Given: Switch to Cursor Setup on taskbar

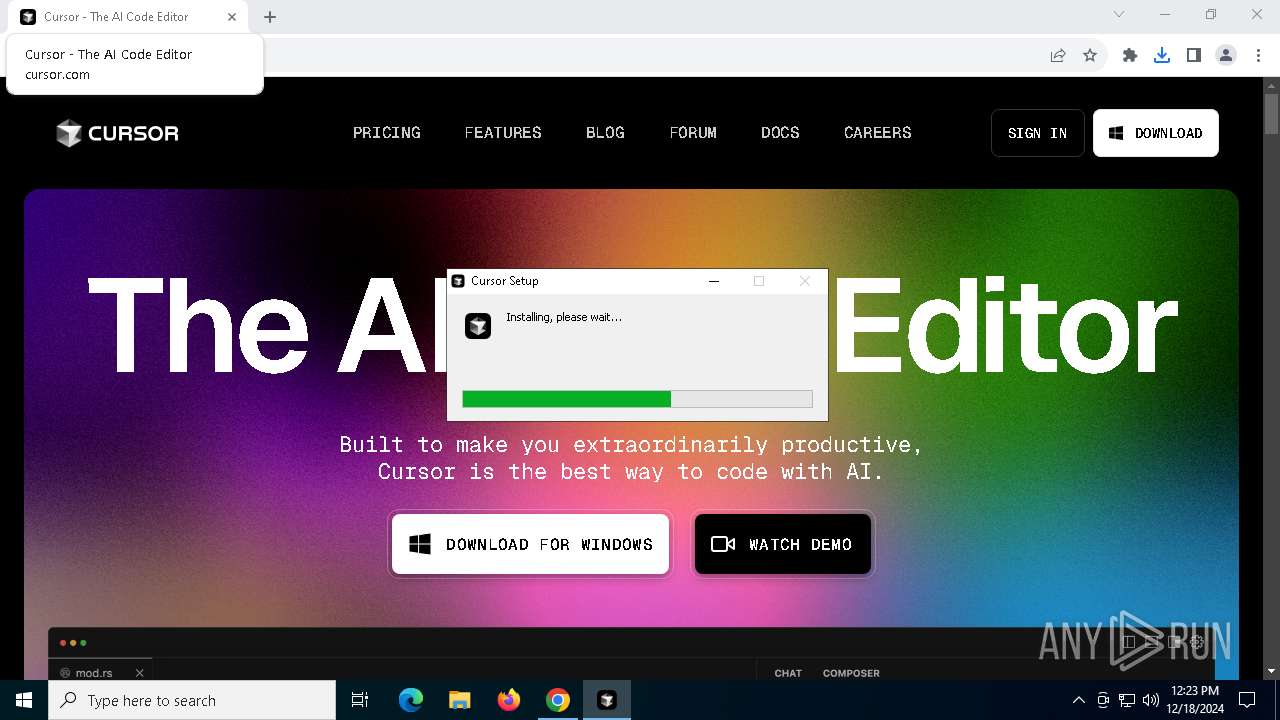Looking at the screenshot, I should [x=607, y=700].
